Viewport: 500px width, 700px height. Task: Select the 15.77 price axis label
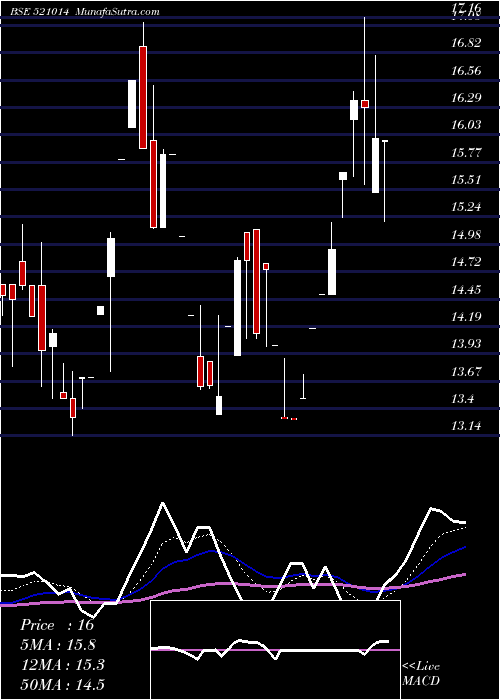(466, 152)
